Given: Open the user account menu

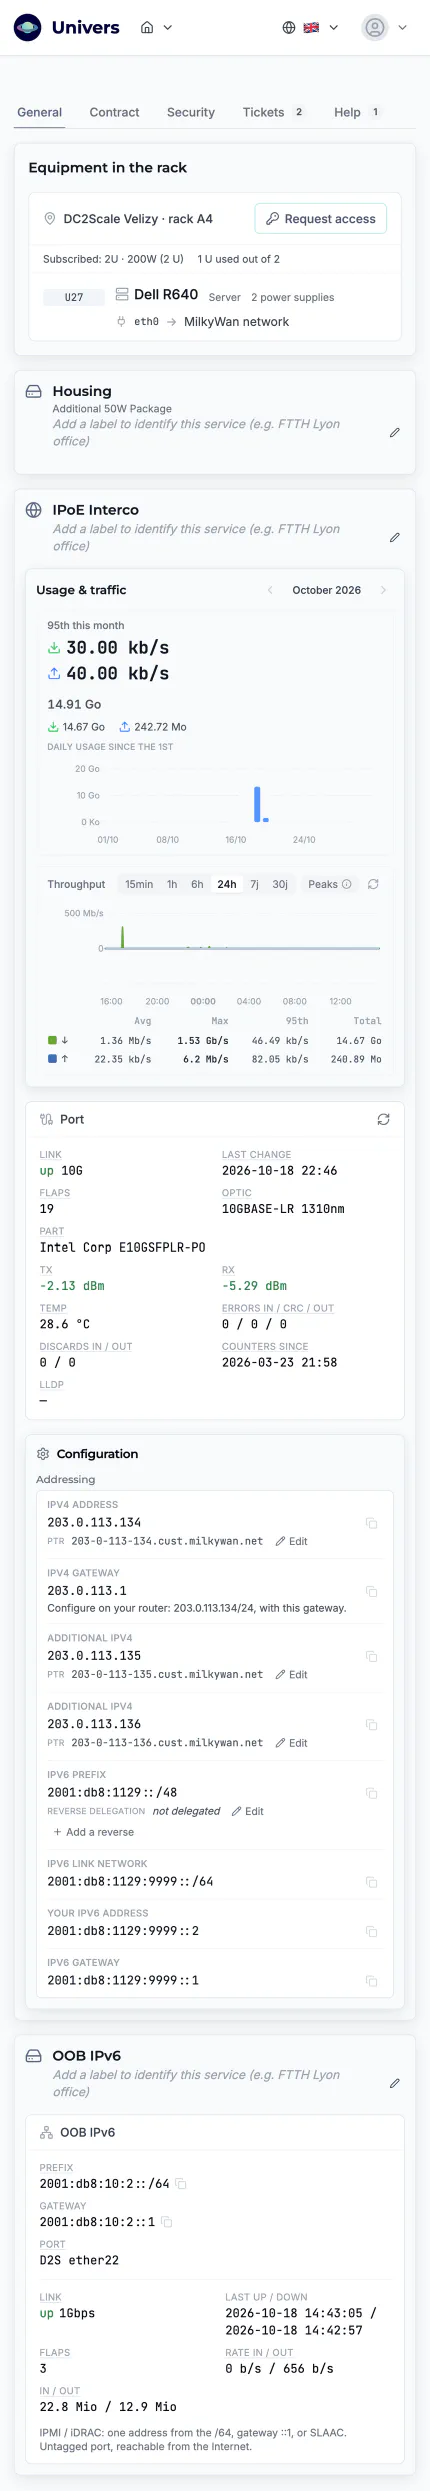Looking at the screenshot, I should tap(385, 28).
